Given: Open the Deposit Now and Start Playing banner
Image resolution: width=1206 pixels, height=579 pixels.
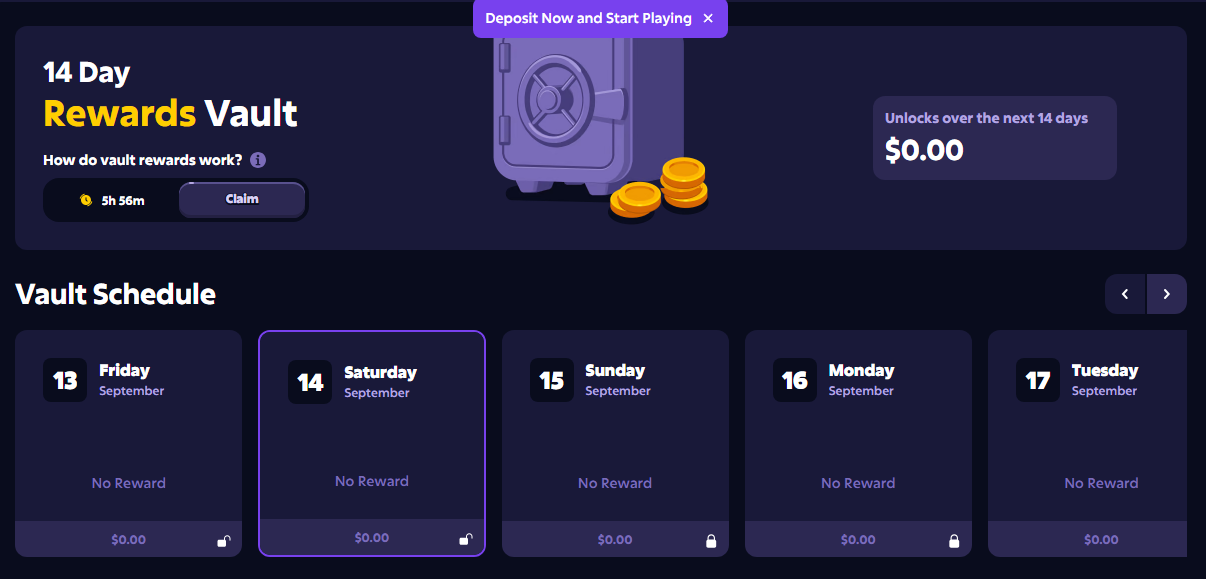Looking at the screenshot, I should 588,18.
